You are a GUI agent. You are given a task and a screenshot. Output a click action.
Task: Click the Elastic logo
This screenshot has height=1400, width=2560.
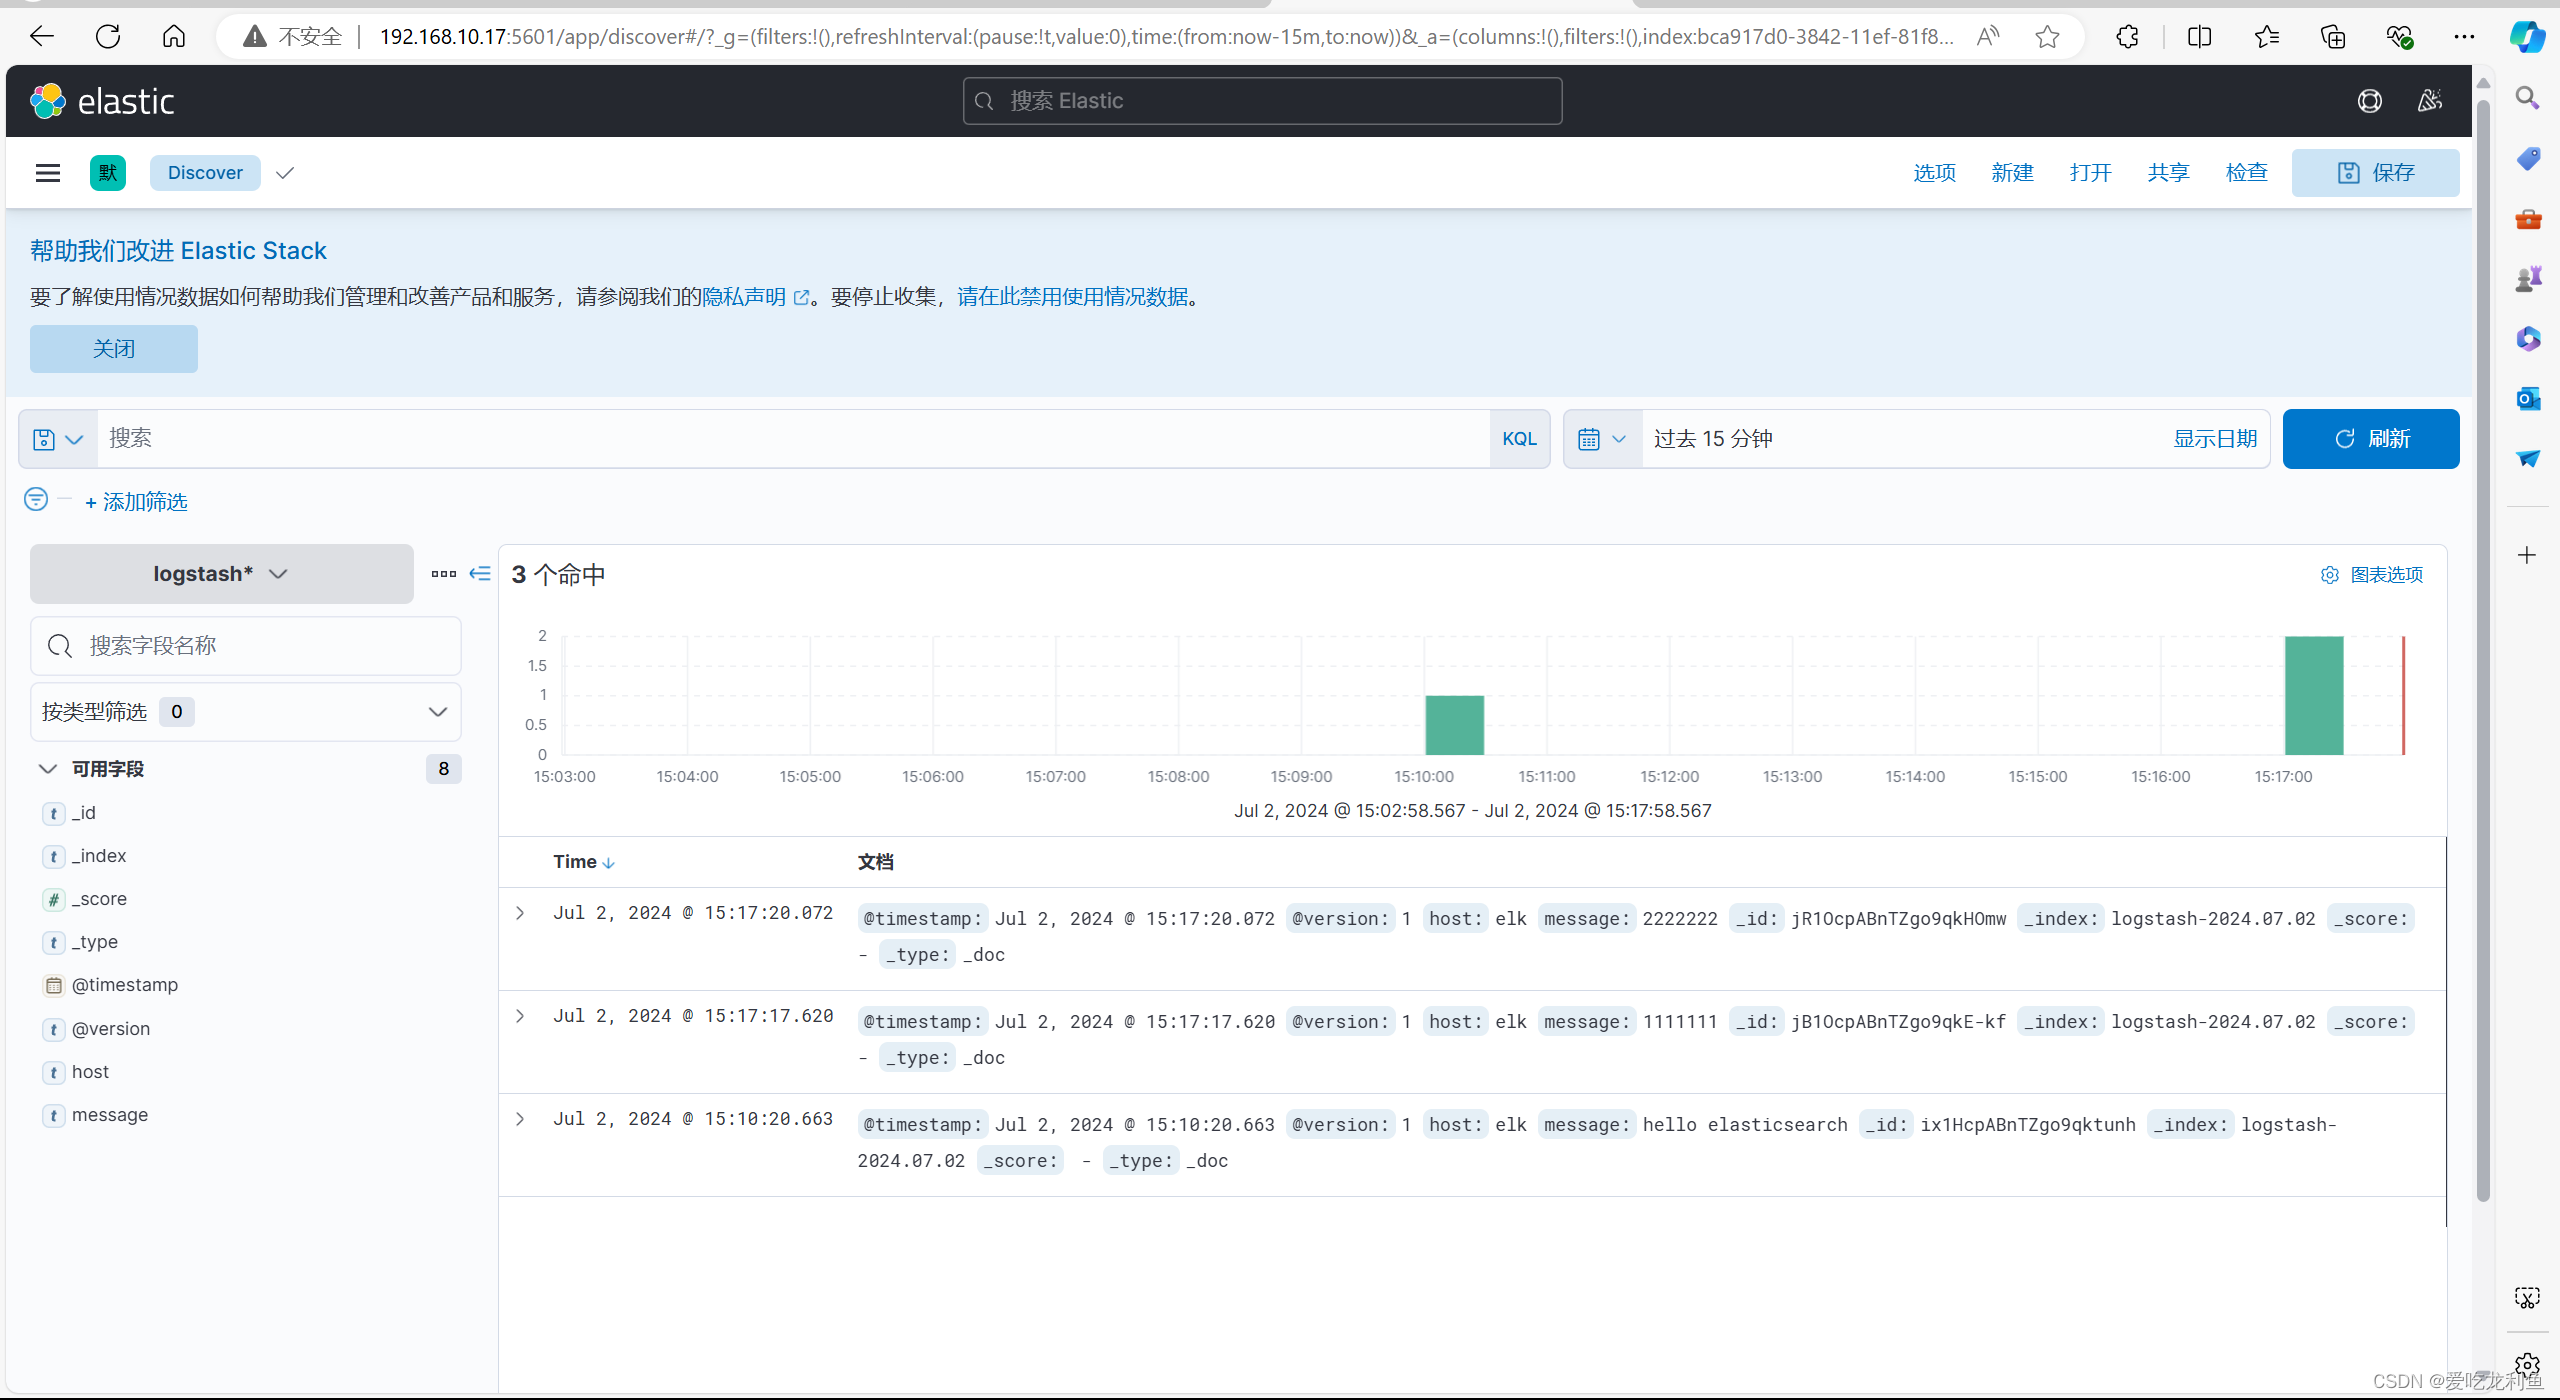click(x=101, y=101)
